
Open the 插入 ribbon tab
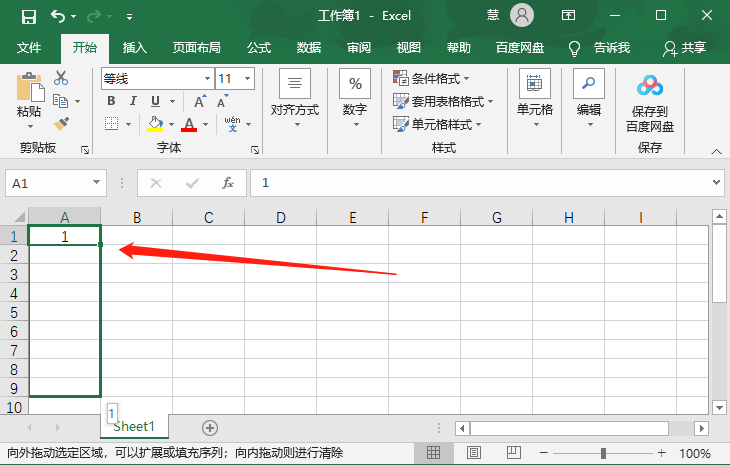click(134, 47)
